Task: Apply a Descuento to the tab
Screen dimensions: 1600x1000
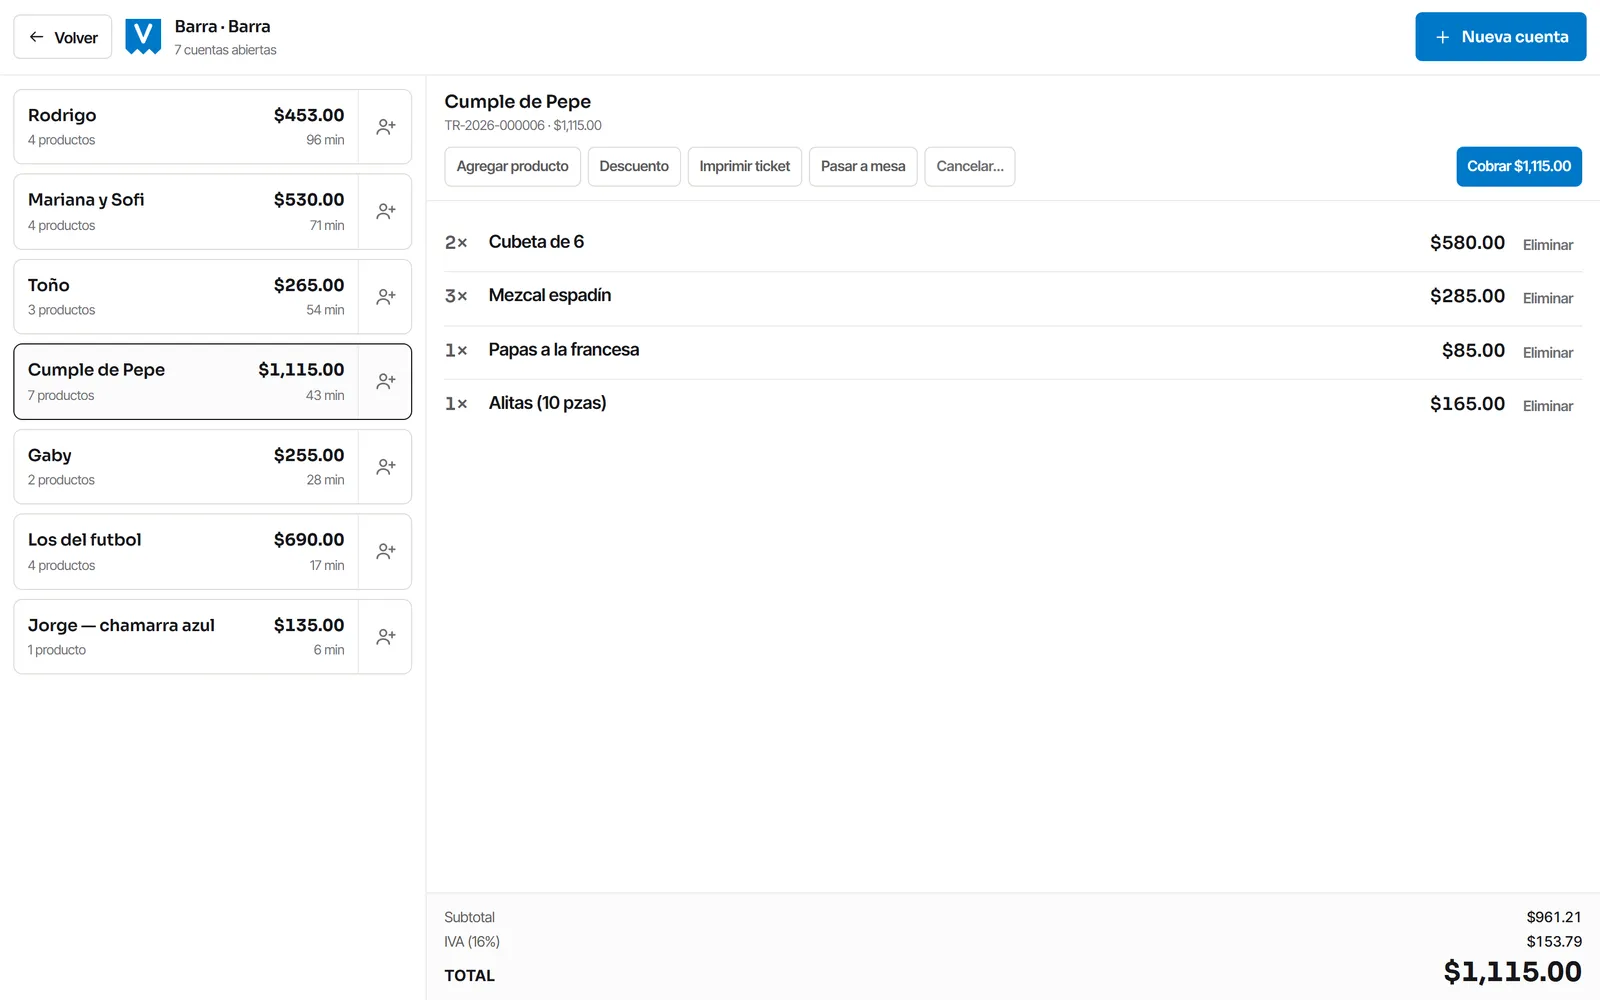Action: (634, 167)
